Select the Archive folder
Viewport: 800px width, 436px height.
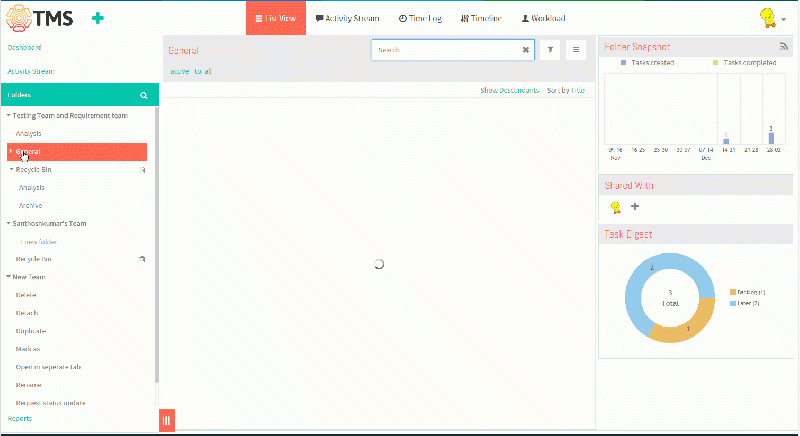30,206
